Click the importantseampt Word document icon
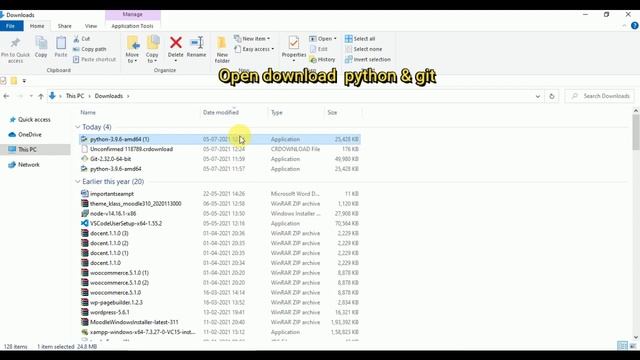 (84, 193)
